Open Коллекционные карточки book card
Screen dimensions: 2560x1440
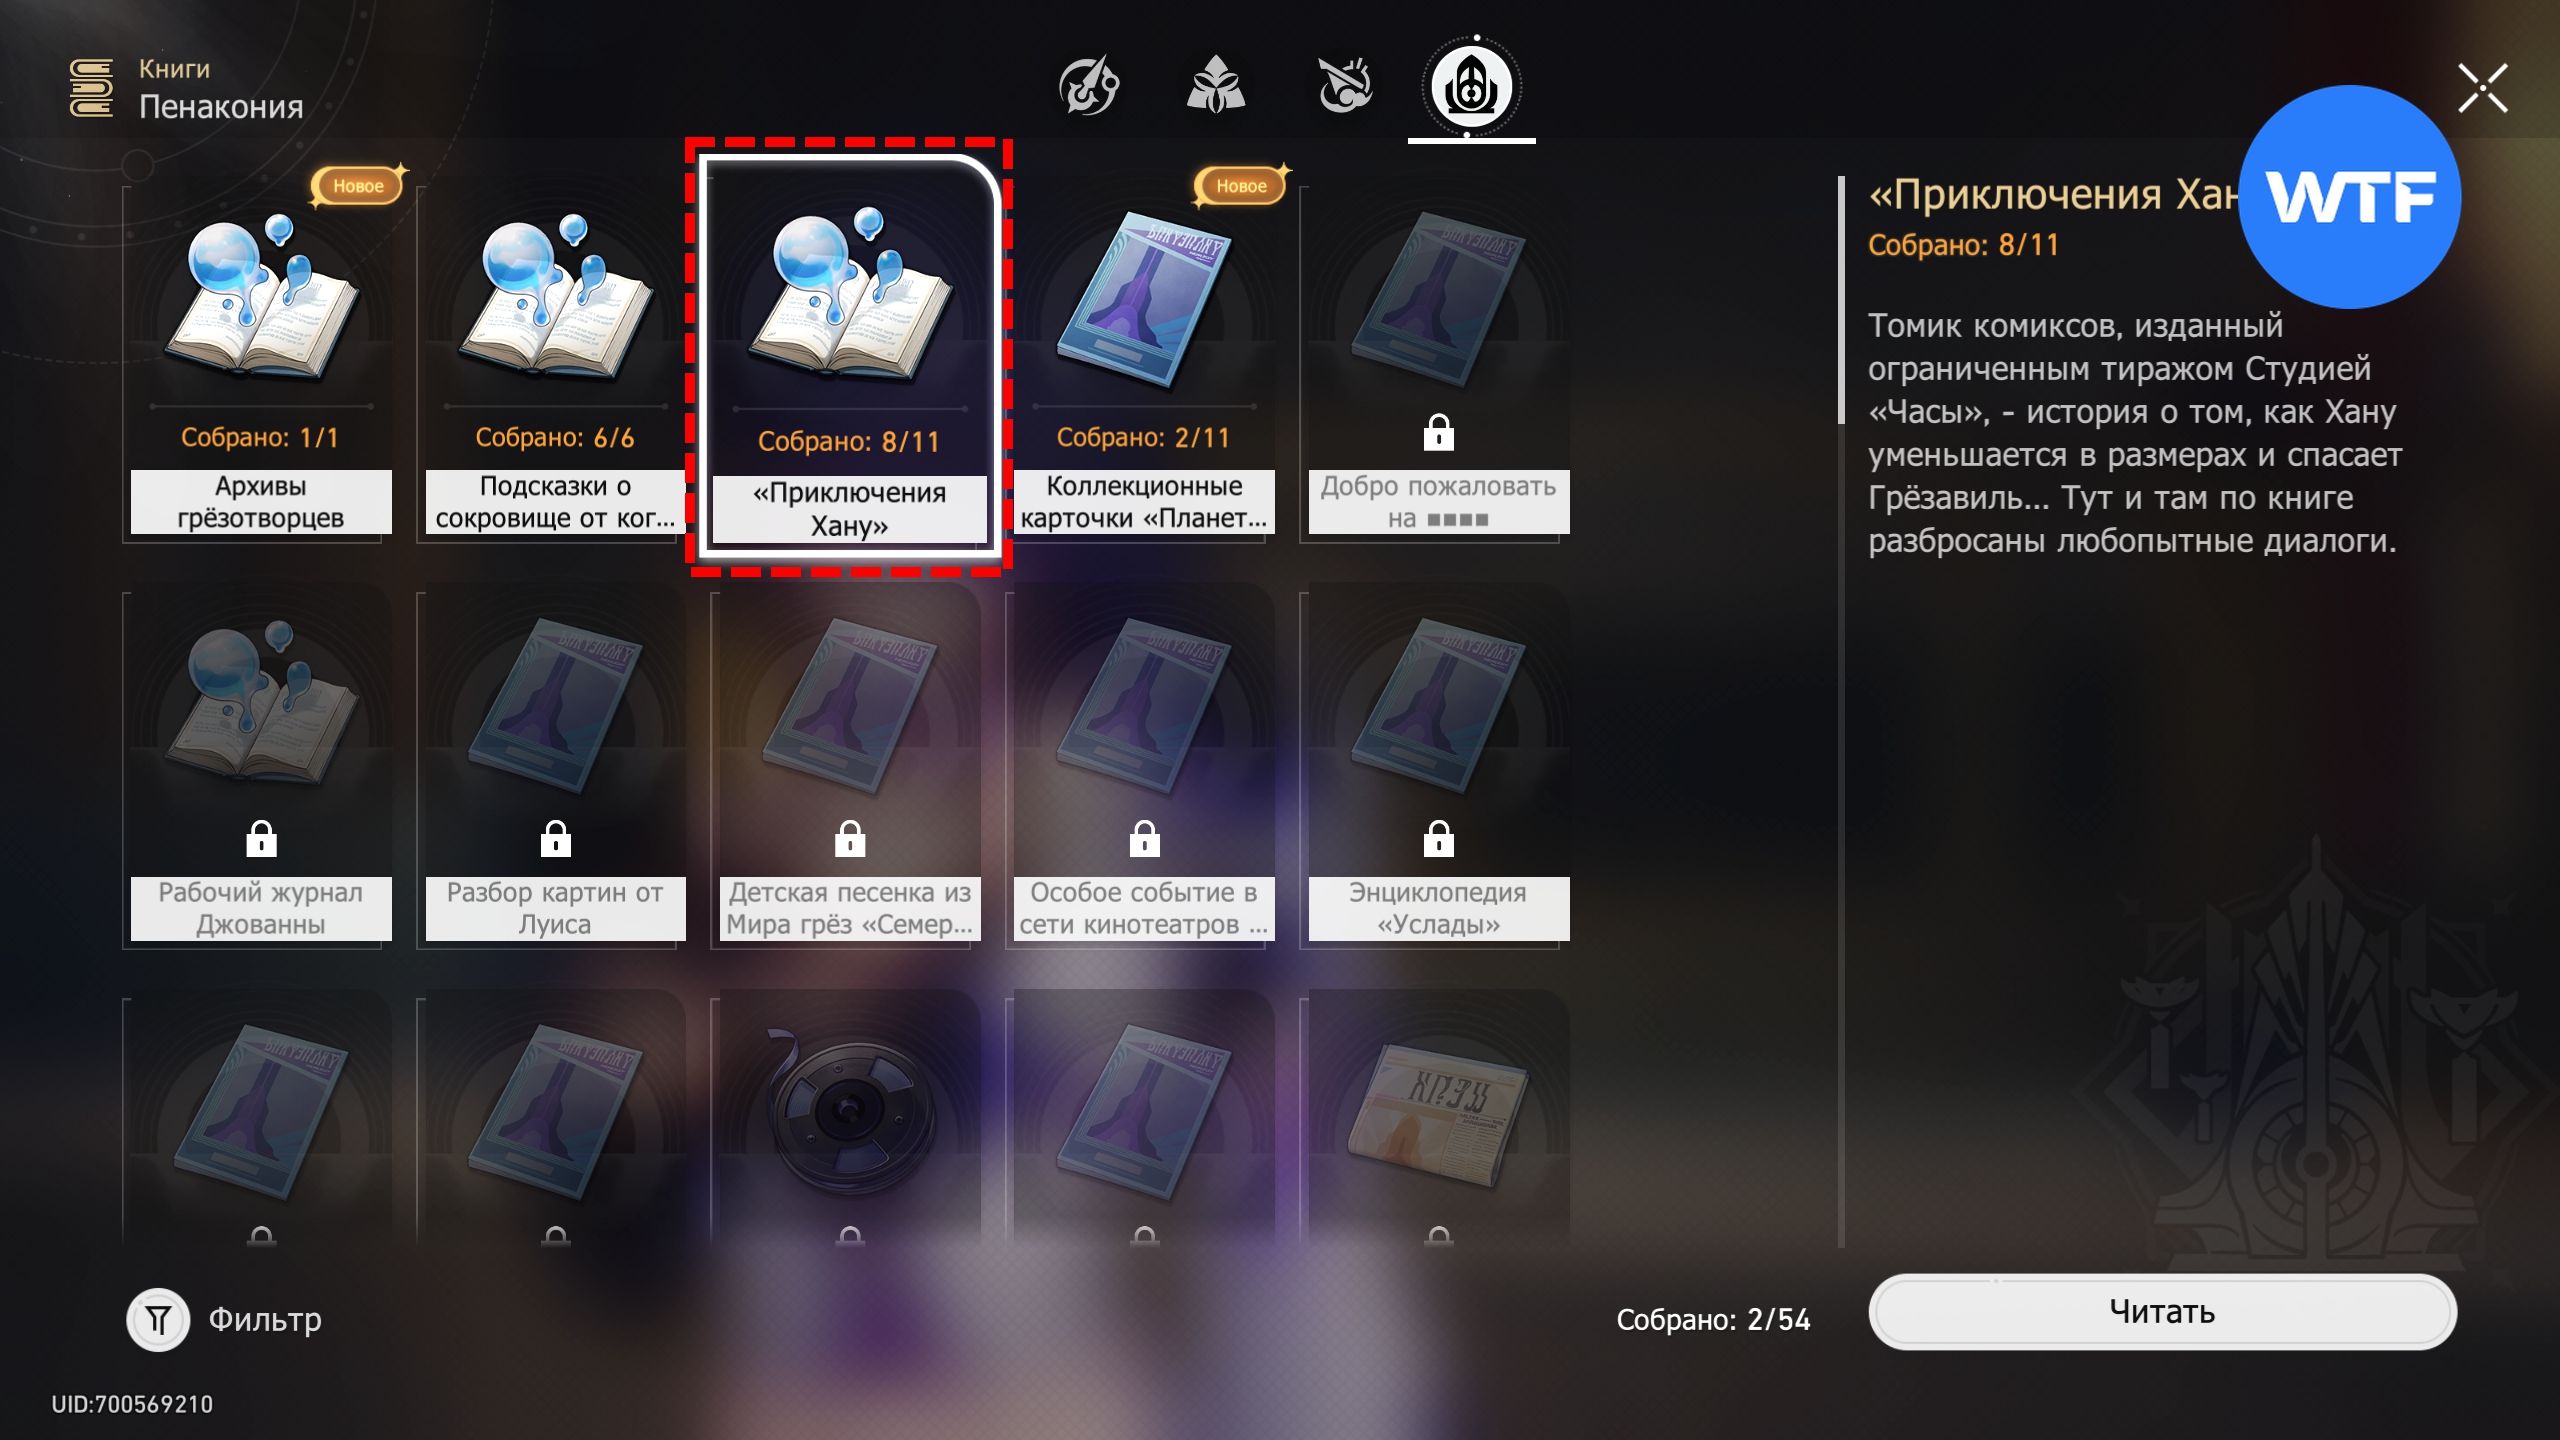1144,361
